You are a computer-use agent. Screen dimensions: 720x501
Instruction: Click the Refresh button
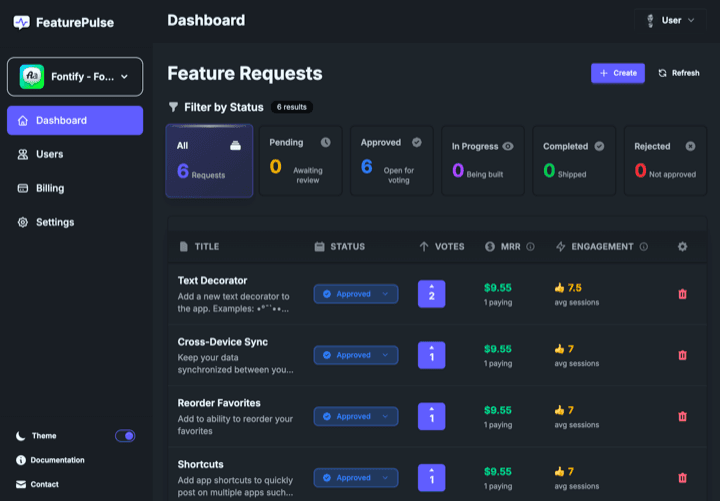point(679,73)
